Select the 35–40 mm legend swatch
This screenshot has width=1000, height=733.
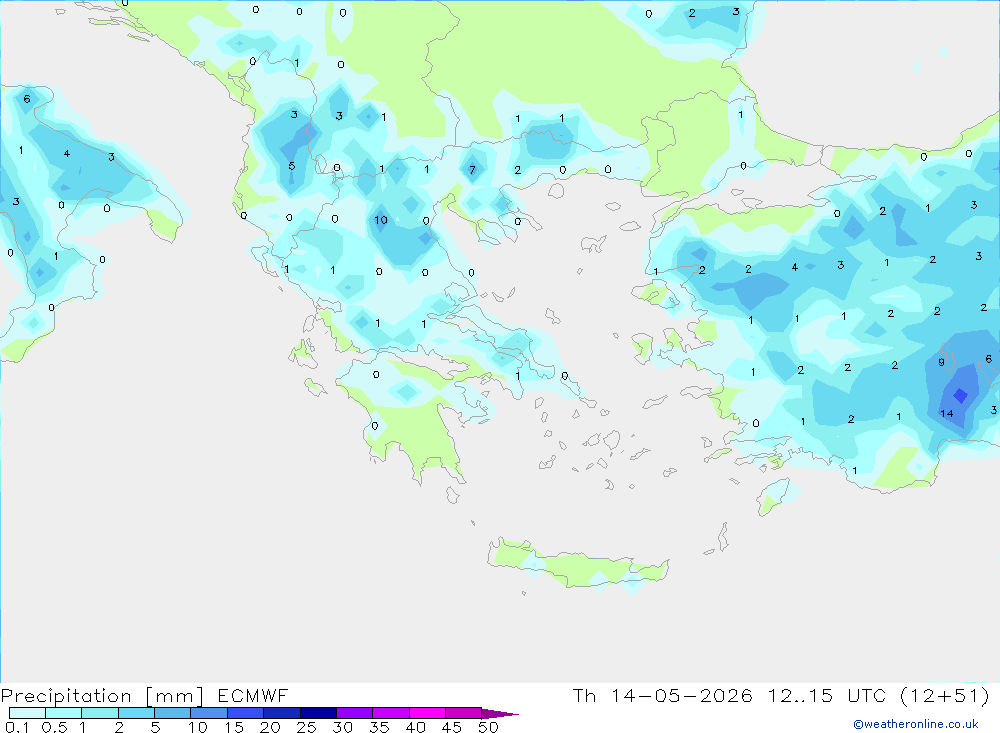coord(391,713)
